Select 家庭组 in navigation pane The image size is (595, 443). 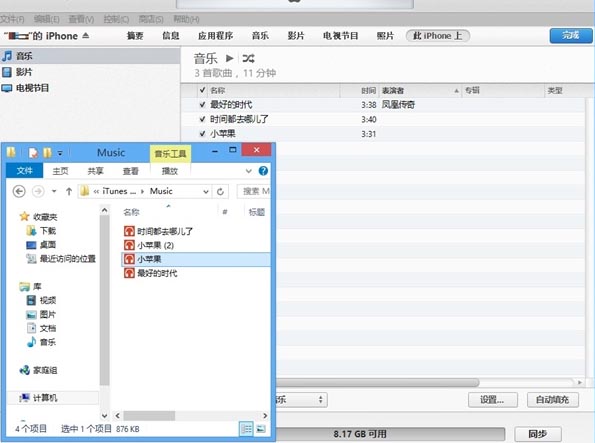pyautogui.click(x=38, y=370)
